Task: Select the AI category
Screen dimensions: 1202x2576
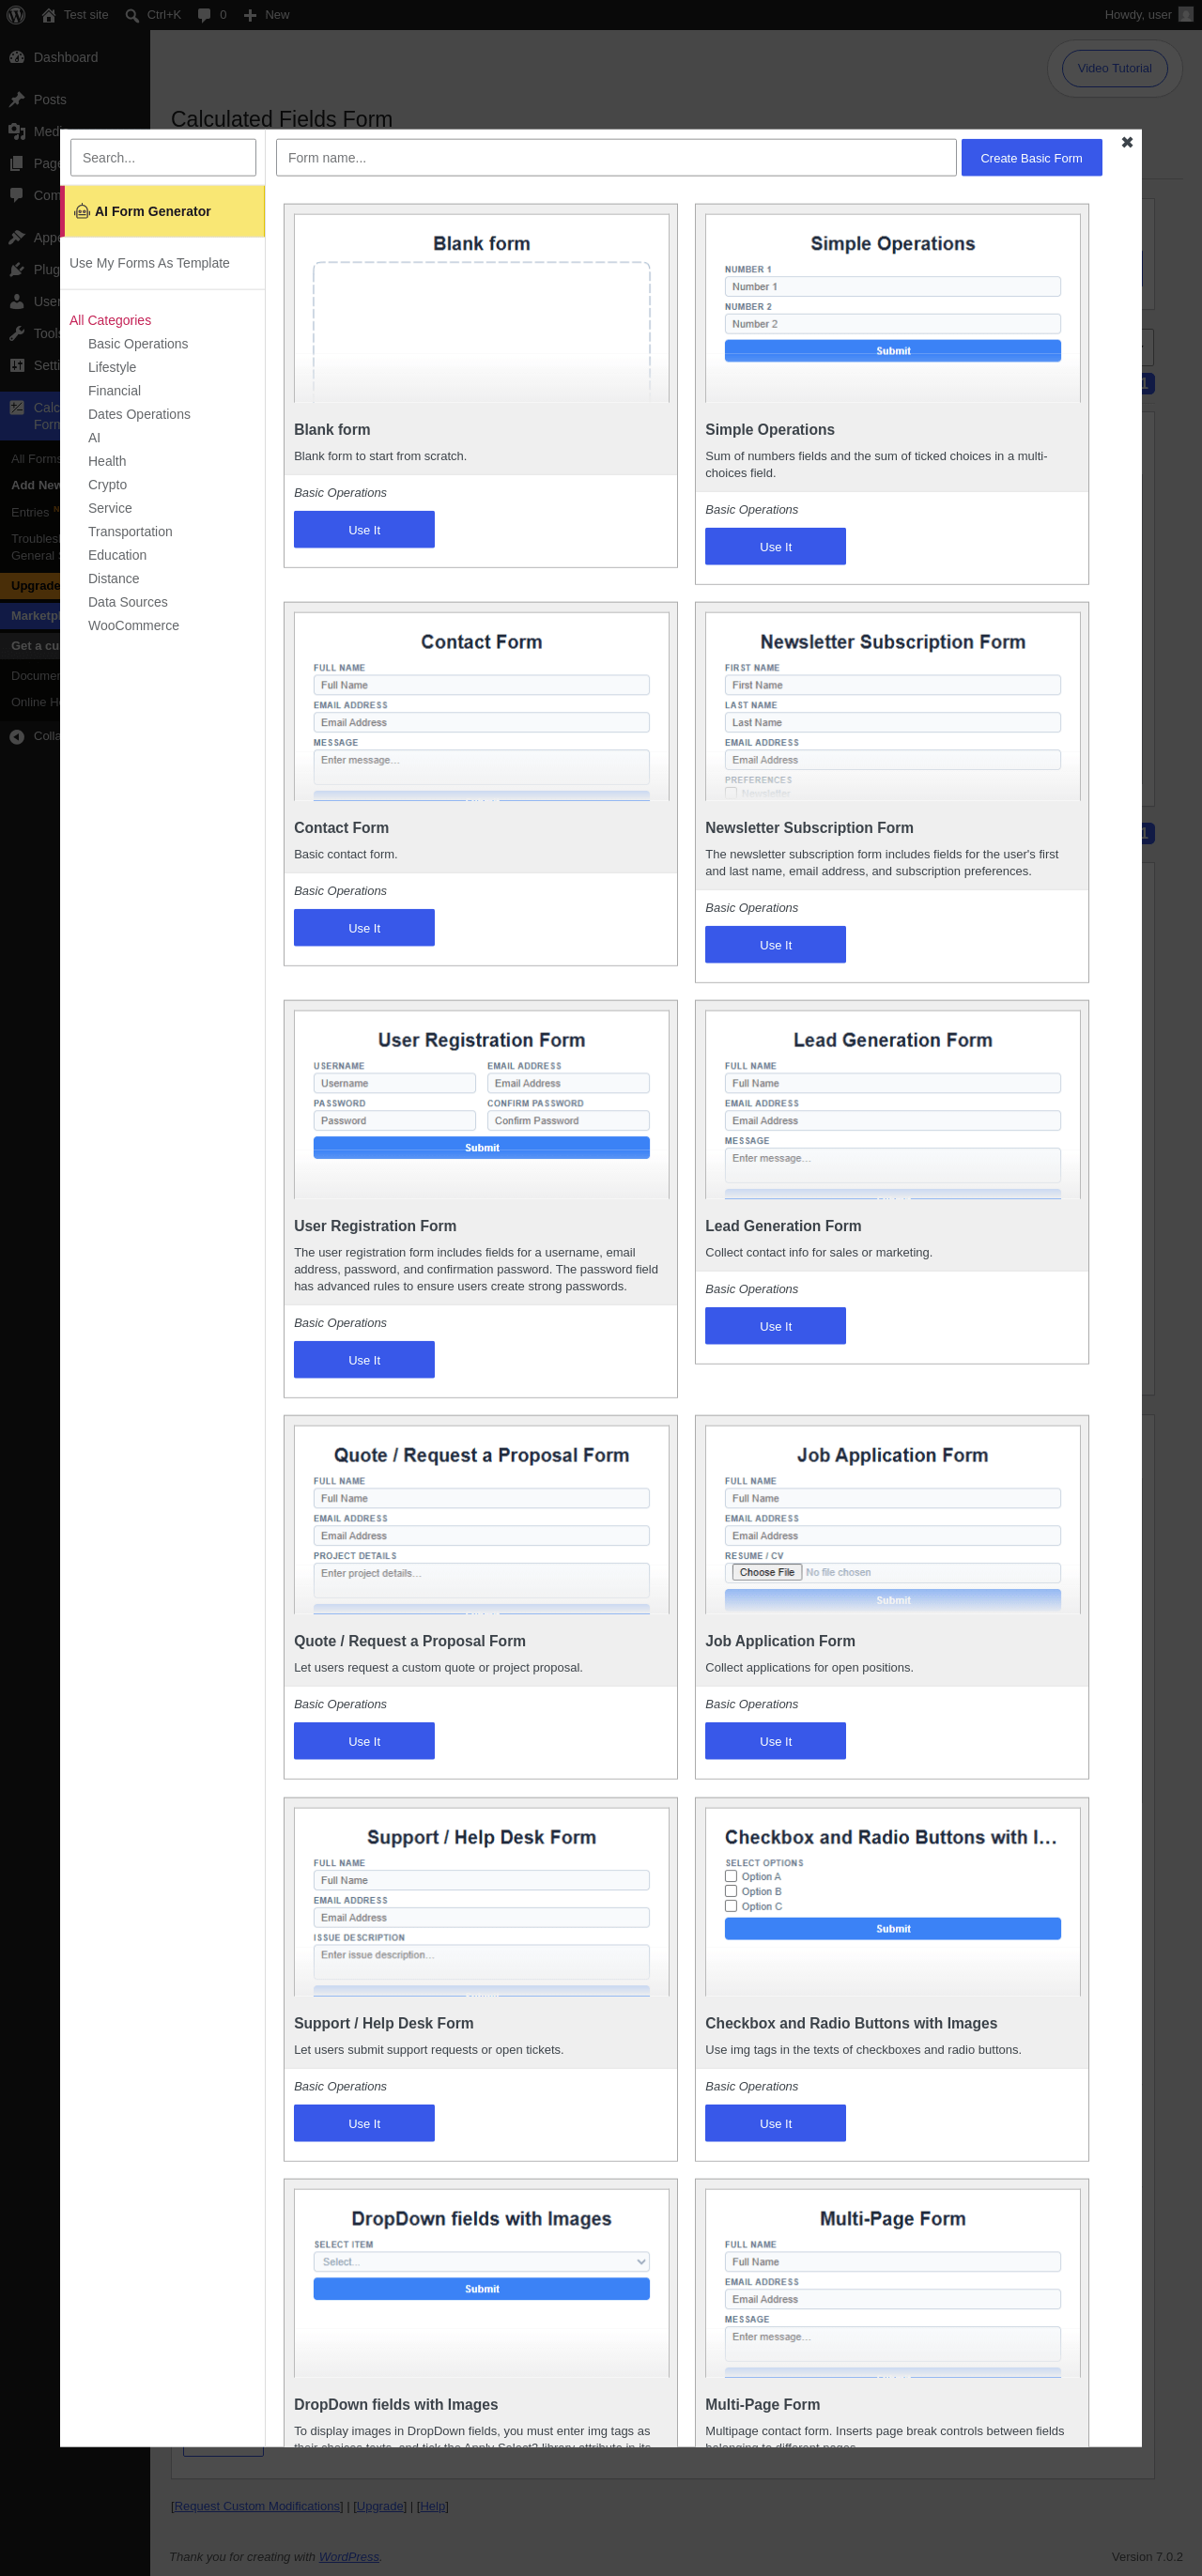Action: (94, 438)
